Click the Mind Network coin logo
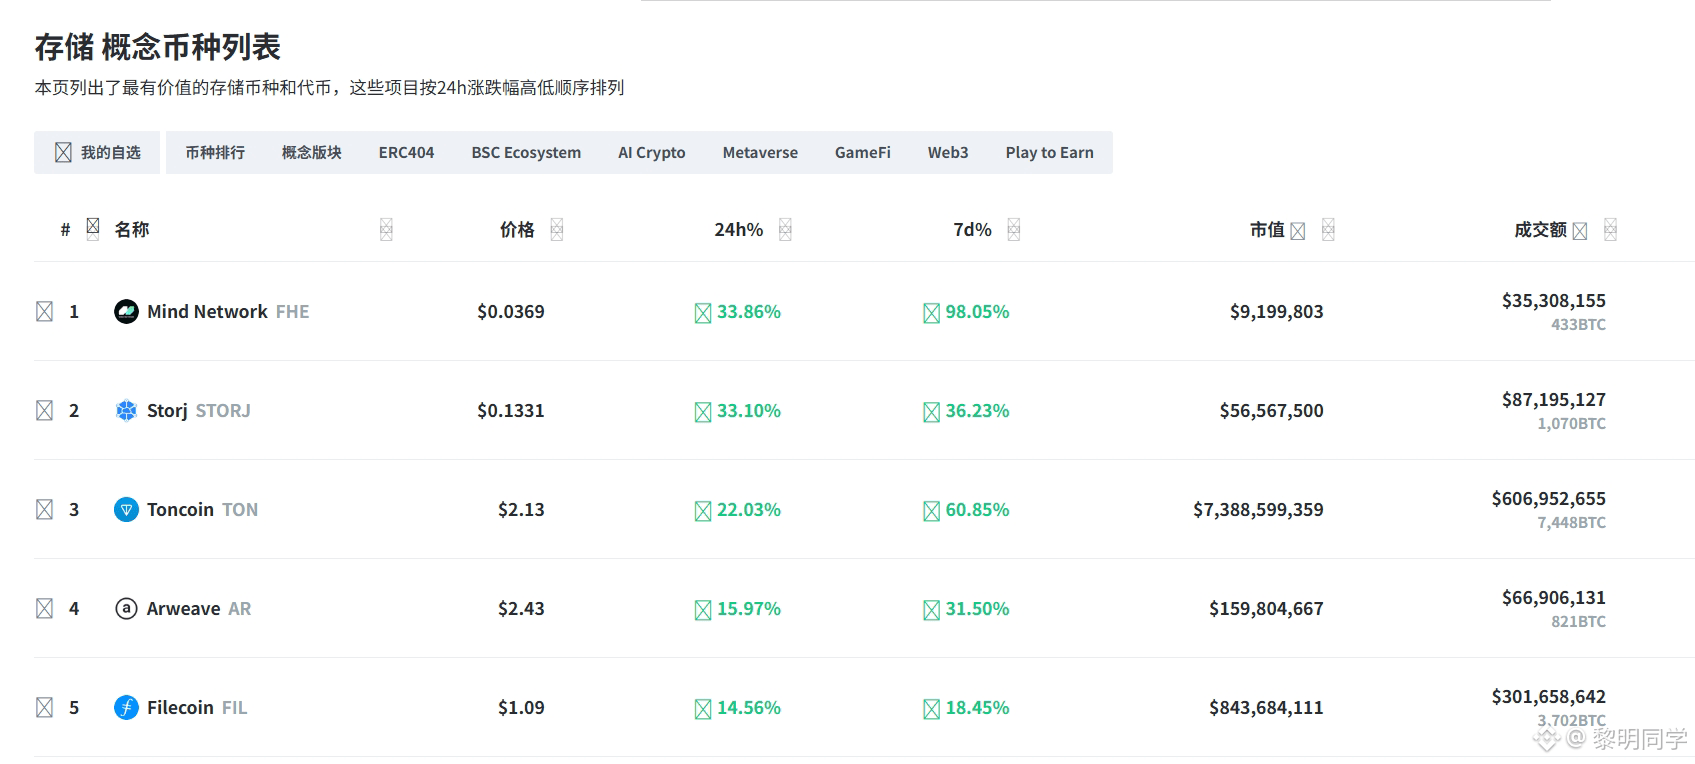The height and width of the screenshot is (764, 1695). coord(126,312)
